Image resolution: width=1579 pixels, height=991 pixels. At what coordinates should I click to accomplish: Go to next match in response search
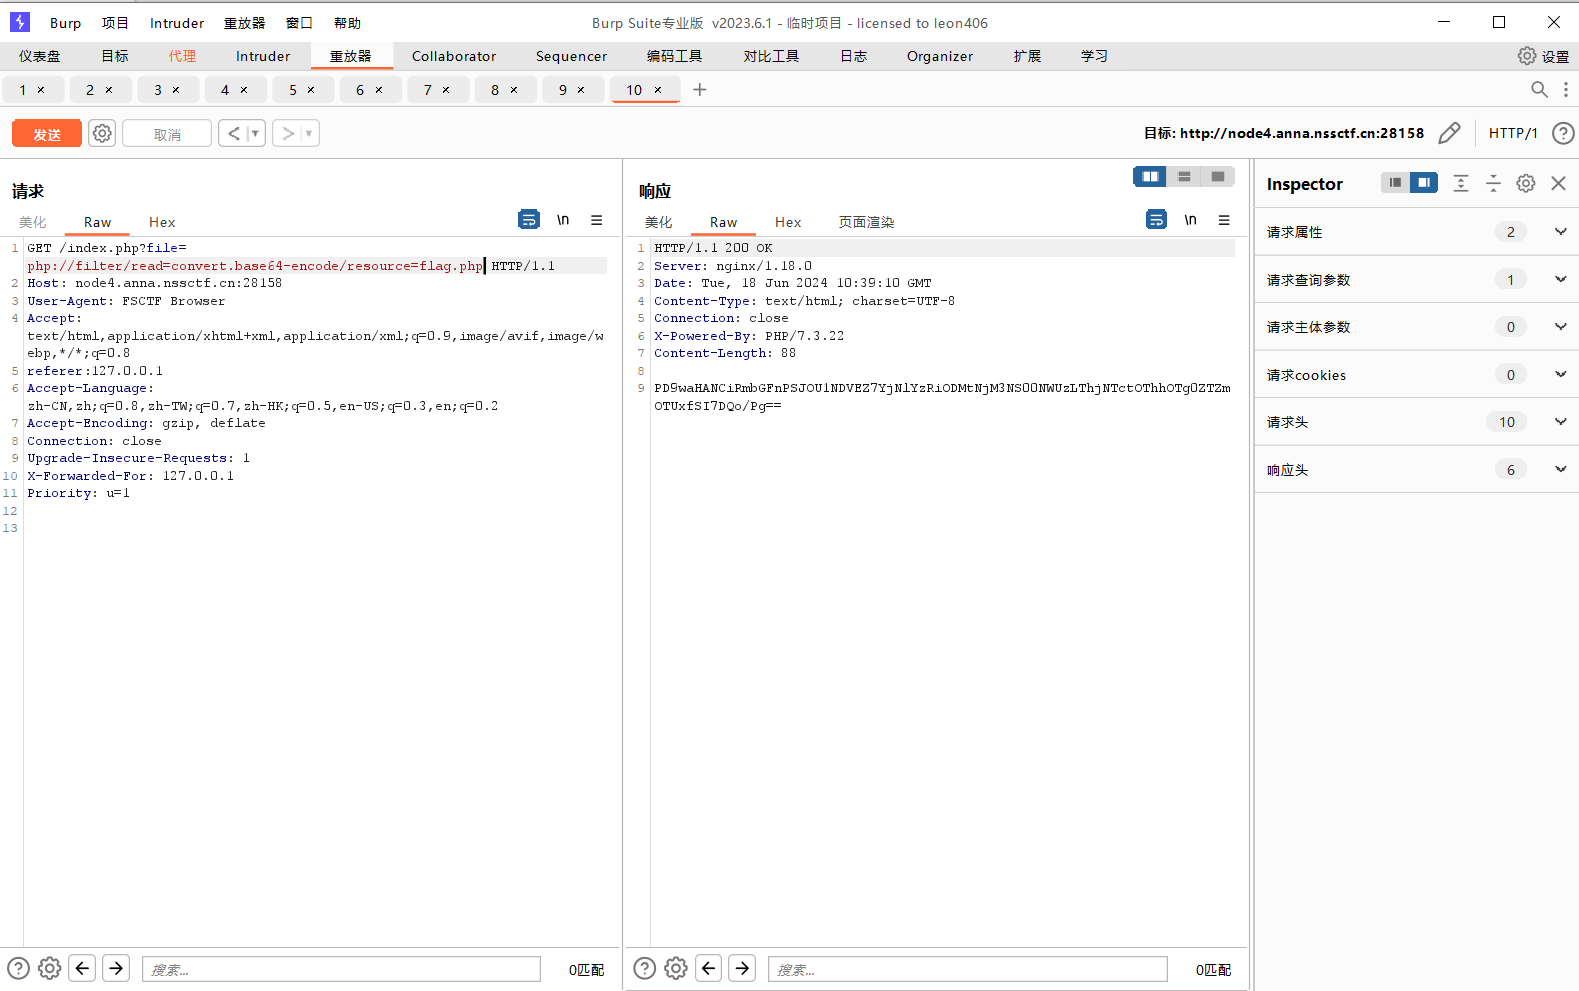742,968
